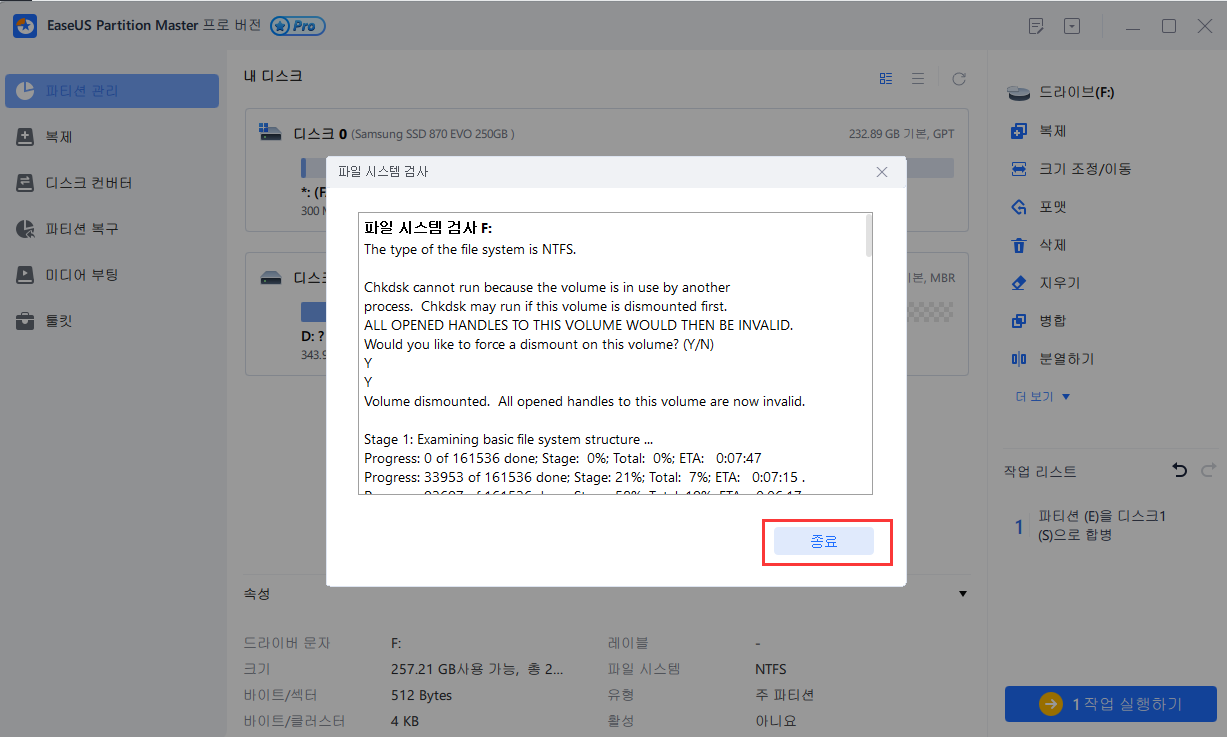Open 파티션 복구 from sidebar
1227x737 pixels.
(81, 229)
